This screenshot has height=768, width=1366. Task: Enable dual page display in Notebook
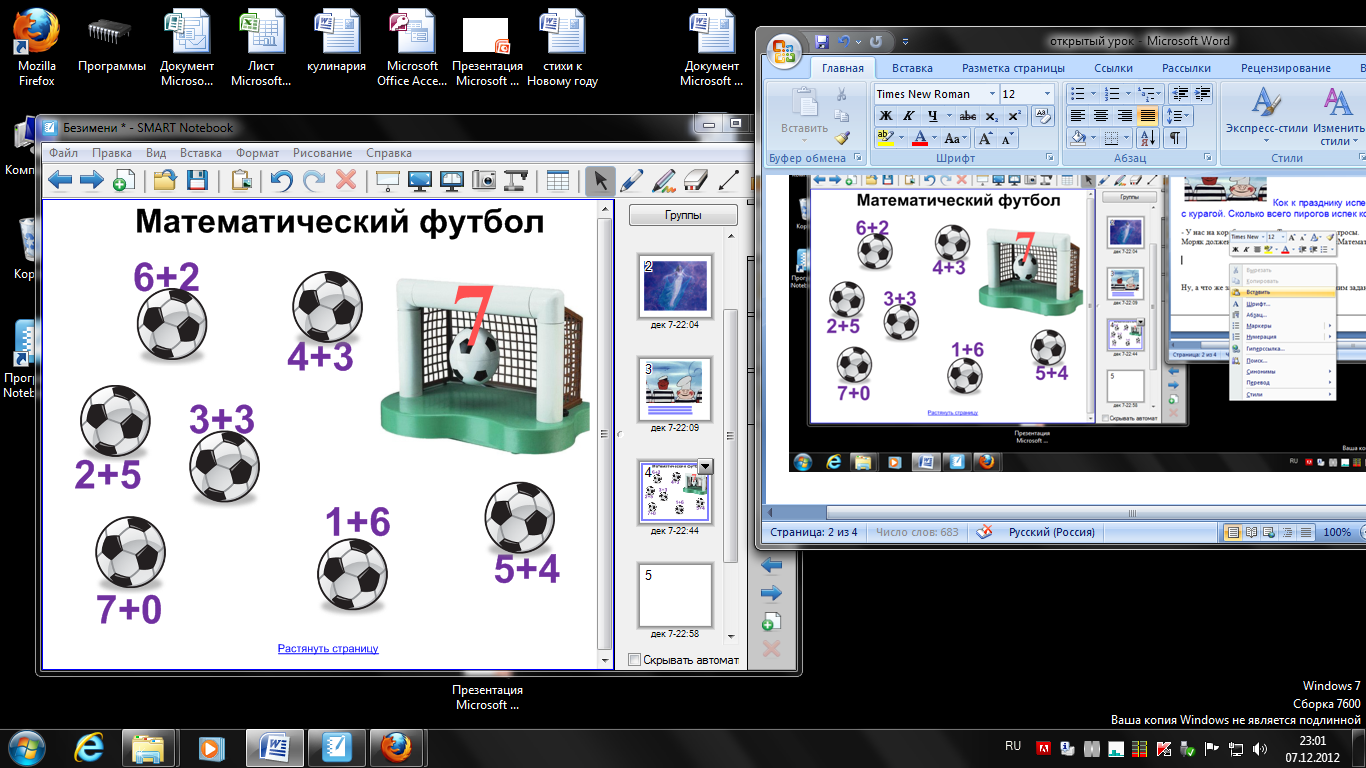[x=452, y=180]
